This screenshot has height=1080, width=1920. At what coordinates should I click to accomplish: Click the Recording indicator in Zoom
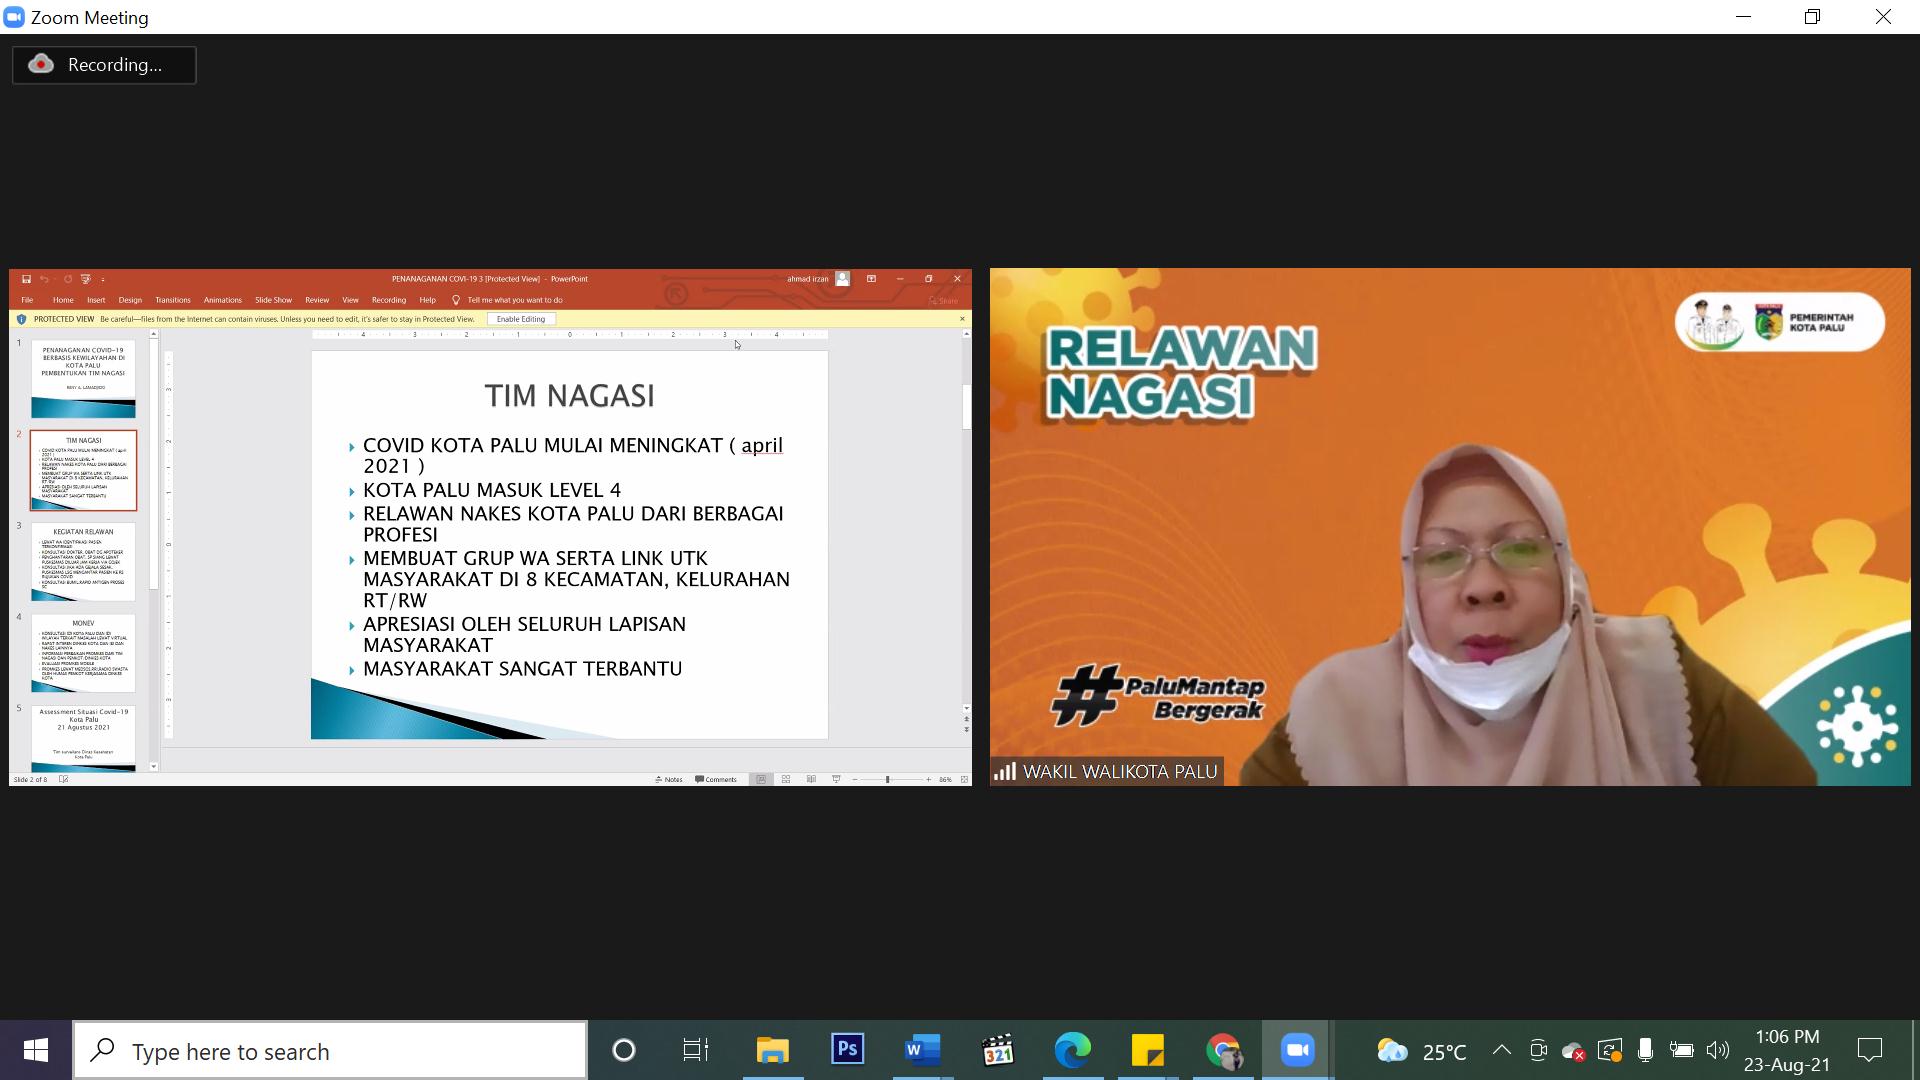[x=104, y=65]
